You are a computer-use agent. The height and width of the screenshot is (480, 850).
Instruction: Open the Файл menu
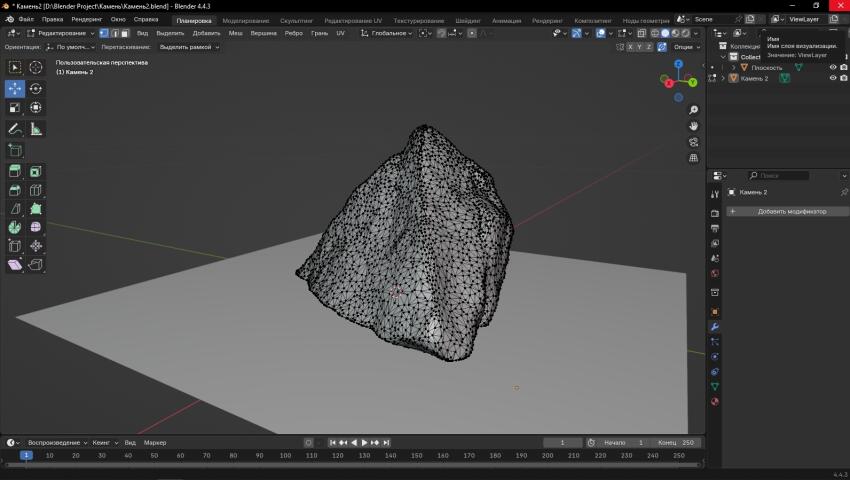[x=26, y=19]
